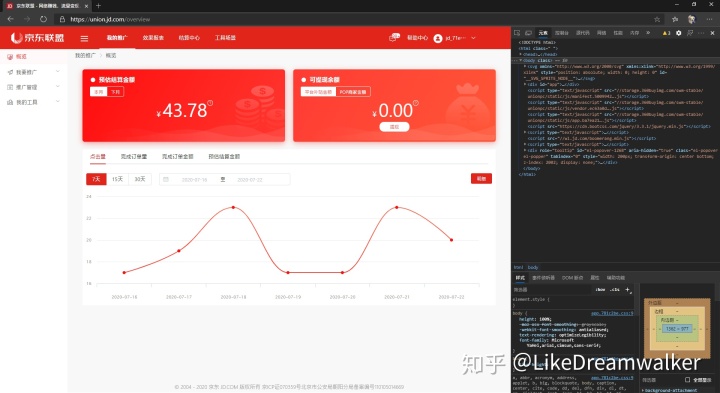Select the 15天 range option
720x393 pixels.
coord(118,179)
